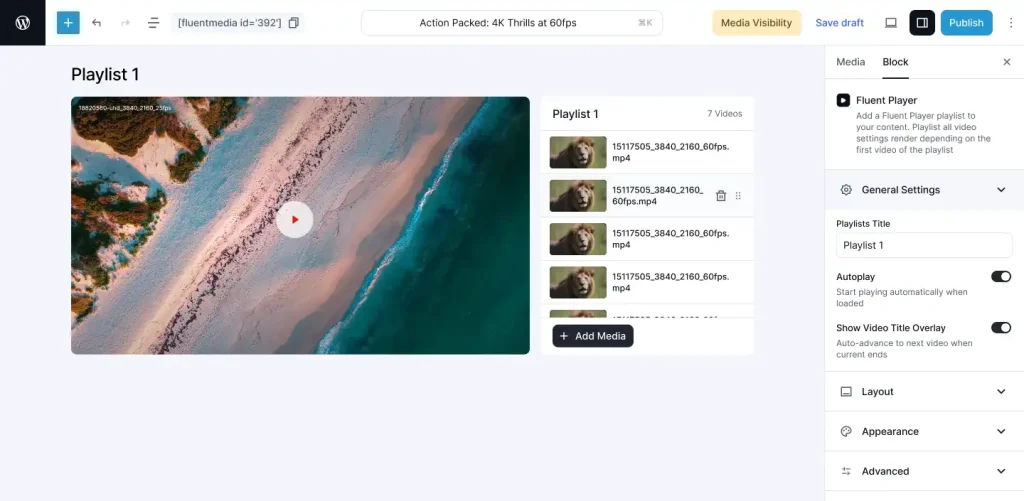
Task: Expand the Advanced section chevron
Action: click(x=1001, y=472)
